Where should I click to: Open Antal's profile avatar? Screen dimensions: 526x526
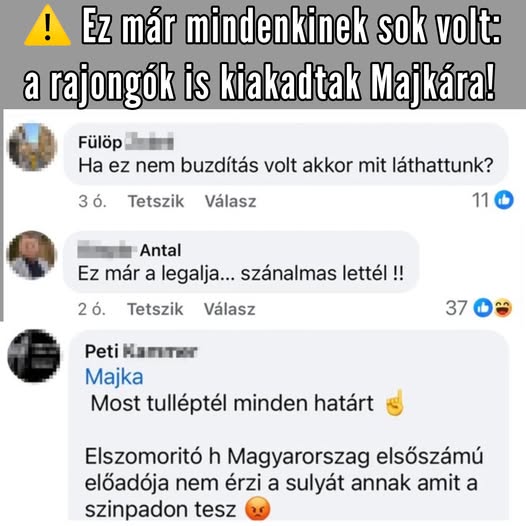tap(32, 255)
